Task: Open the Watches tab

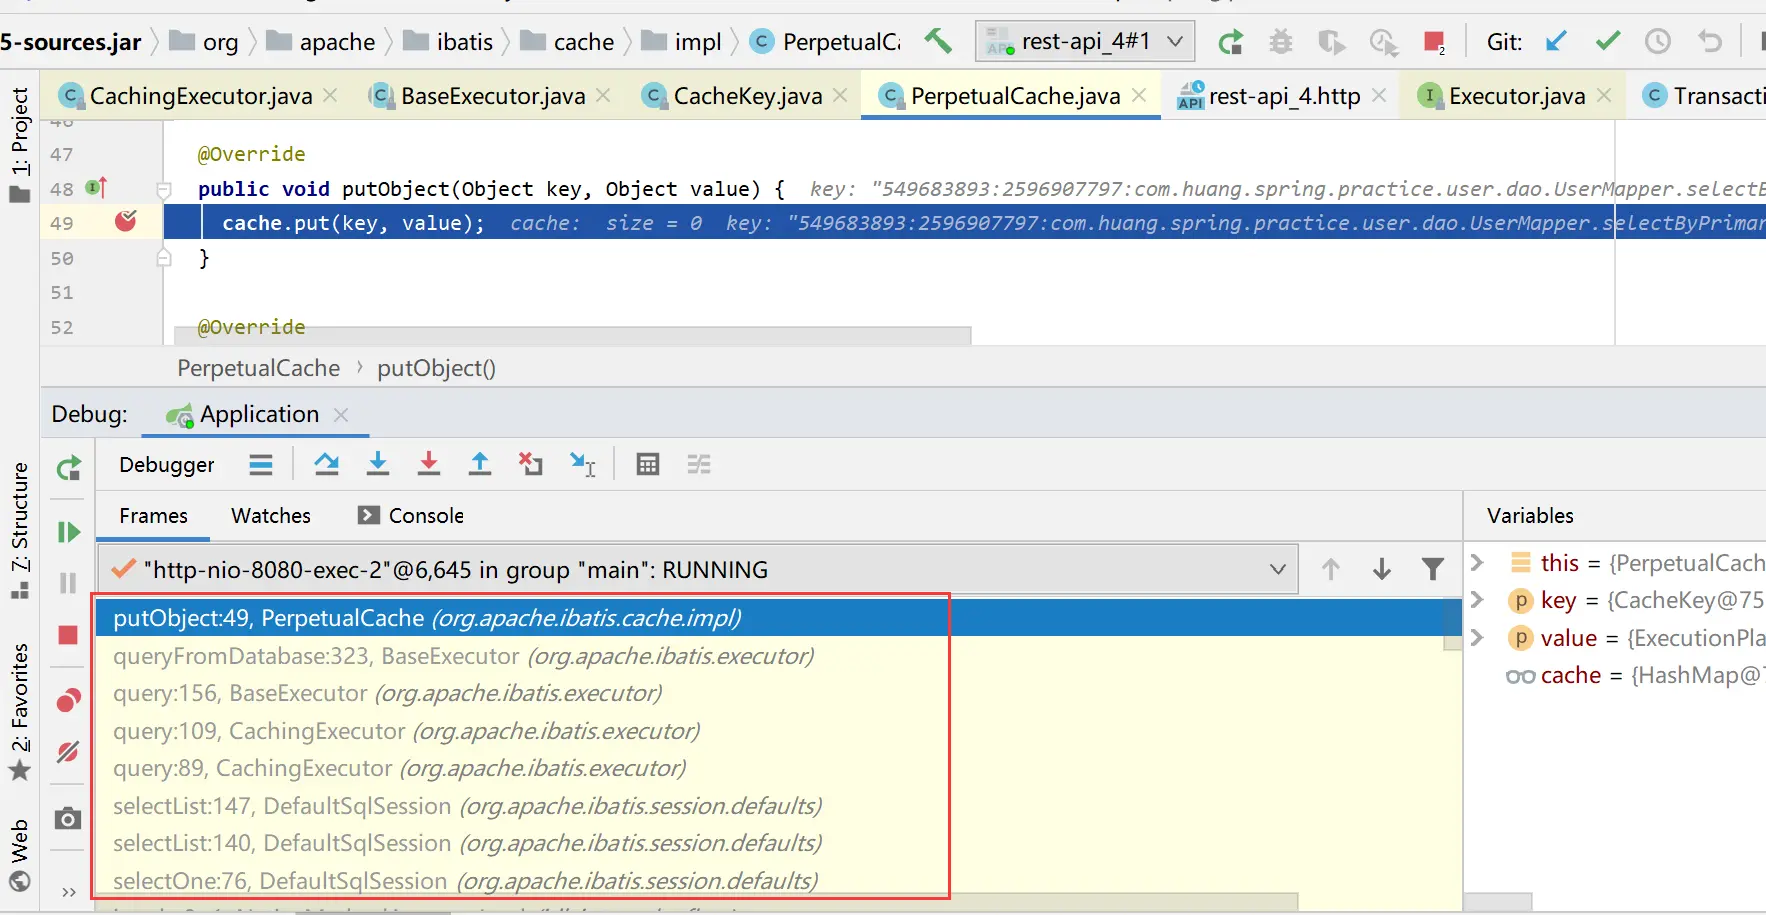Action: pos(271,516)
